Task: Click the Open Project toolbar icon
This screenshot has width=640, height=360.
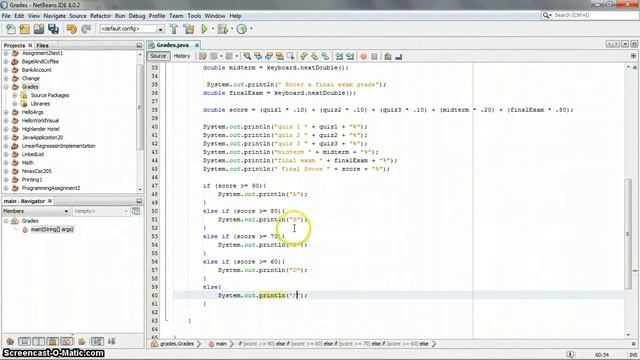Action: coord(39,29)
